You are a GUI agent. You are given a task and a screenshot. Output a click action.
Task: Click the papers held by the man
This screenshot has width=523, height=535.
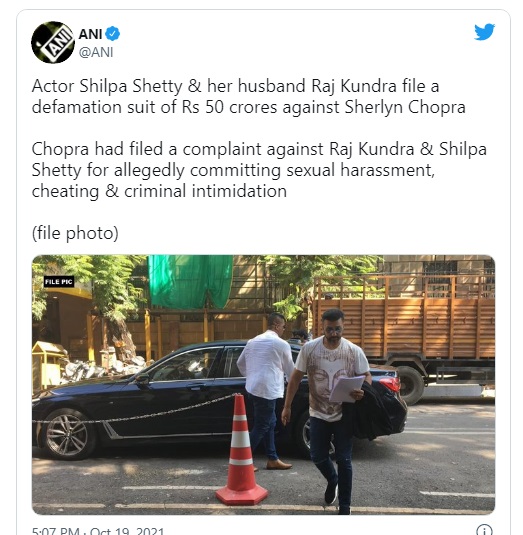[347, 388]
